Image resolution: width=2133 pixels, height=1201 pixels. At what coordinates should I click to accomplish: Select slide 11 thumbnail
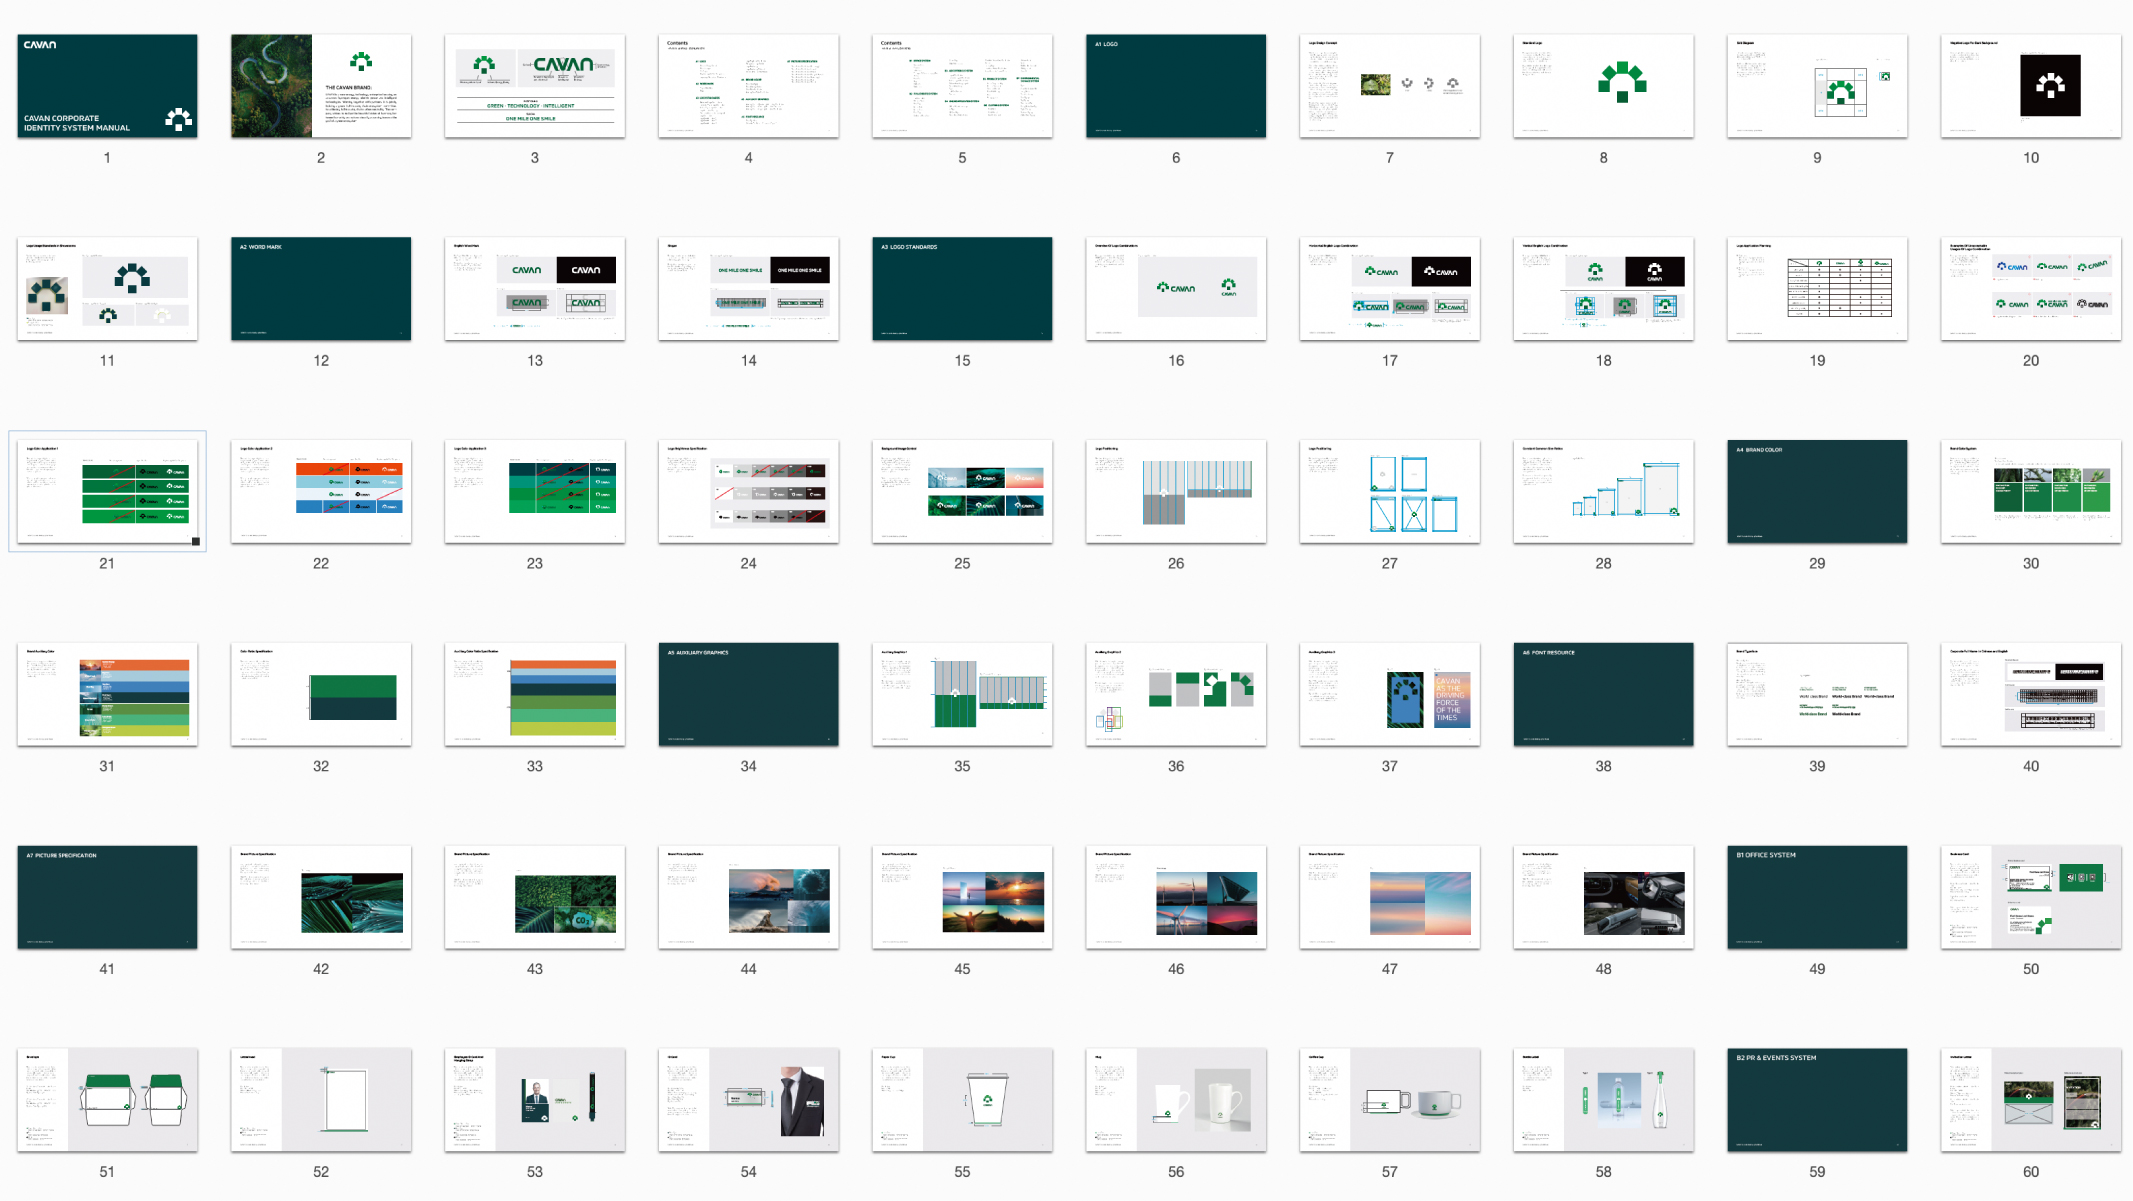[x=107, y=289]
